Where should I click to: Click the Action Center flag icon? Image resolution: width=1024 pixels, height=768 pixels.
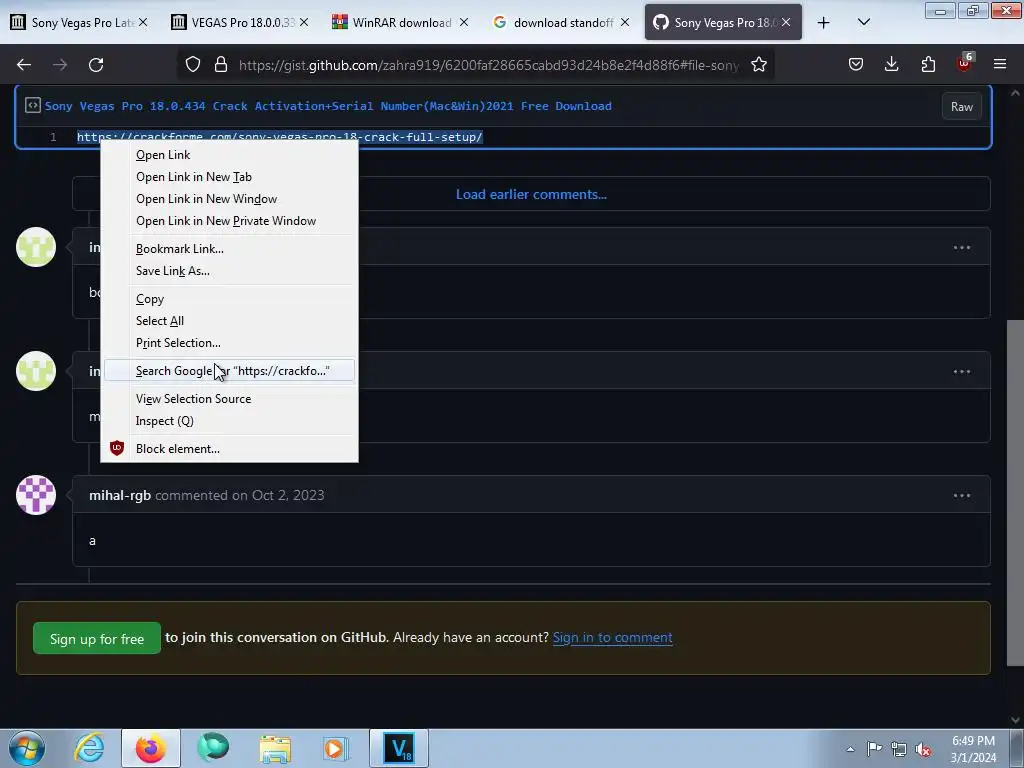pos(874,749)
